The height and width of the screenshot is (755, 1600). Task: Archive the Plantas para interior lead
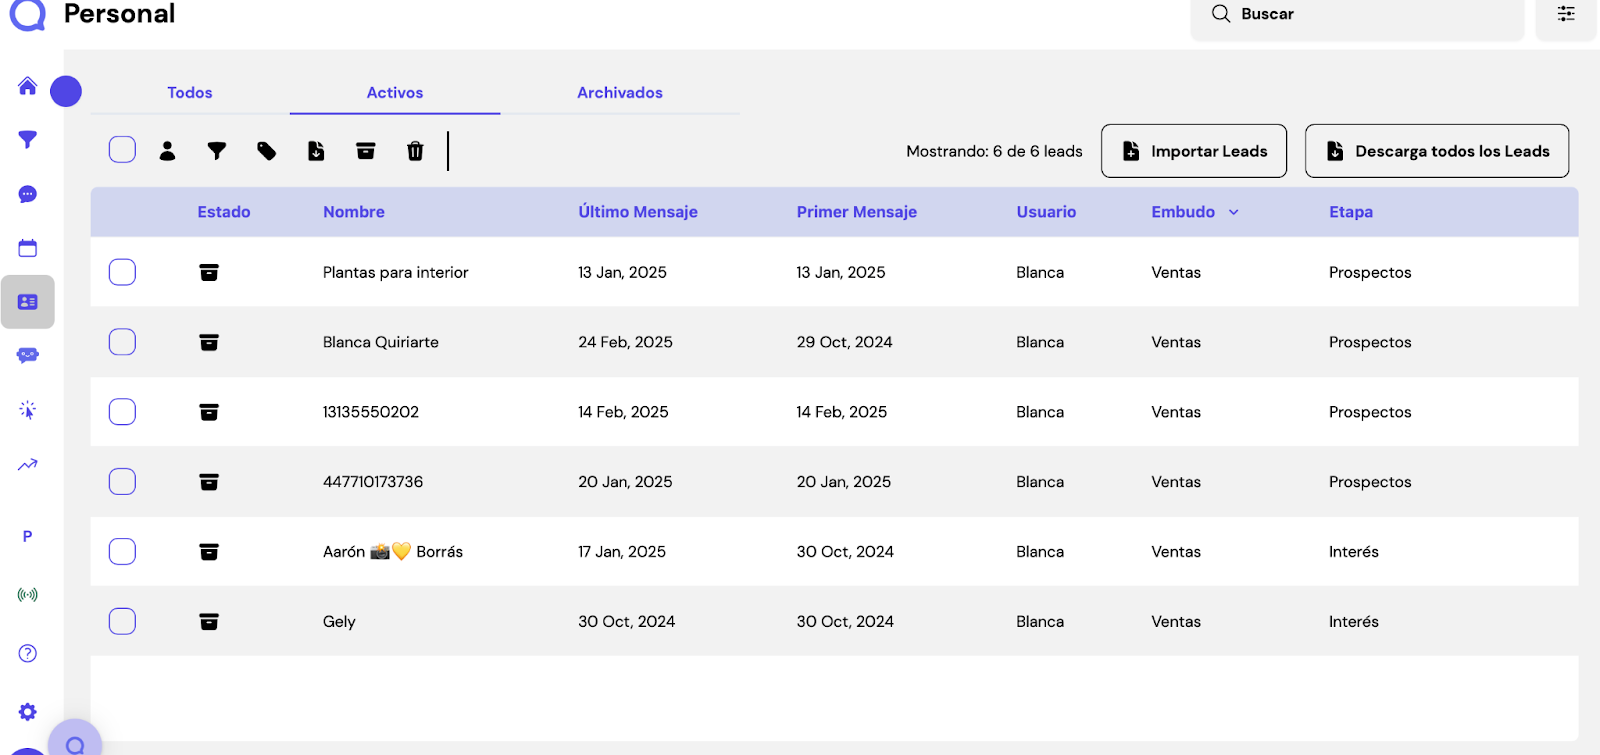coord(209,272)
